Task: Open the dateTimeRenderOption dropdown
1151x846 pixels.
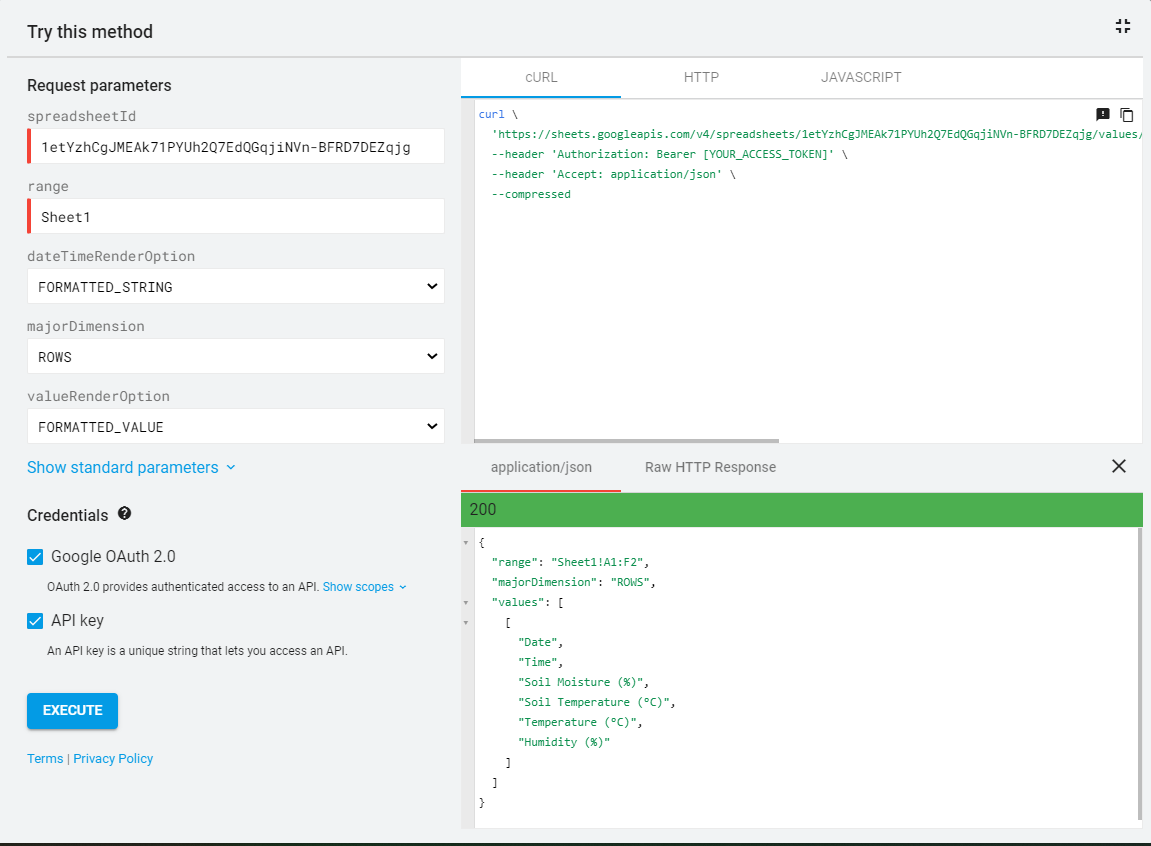Action: 236,286
